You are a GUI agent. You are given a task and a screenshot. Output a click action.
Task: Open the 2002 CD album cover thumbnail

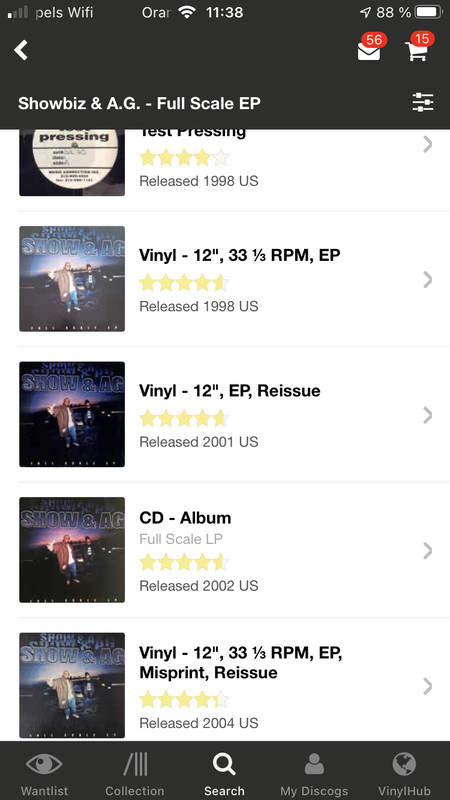(x=72, y=550)
